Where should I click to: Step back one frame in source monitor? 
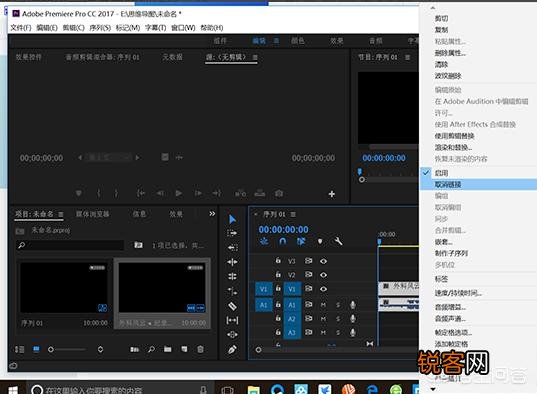[160, 194]
